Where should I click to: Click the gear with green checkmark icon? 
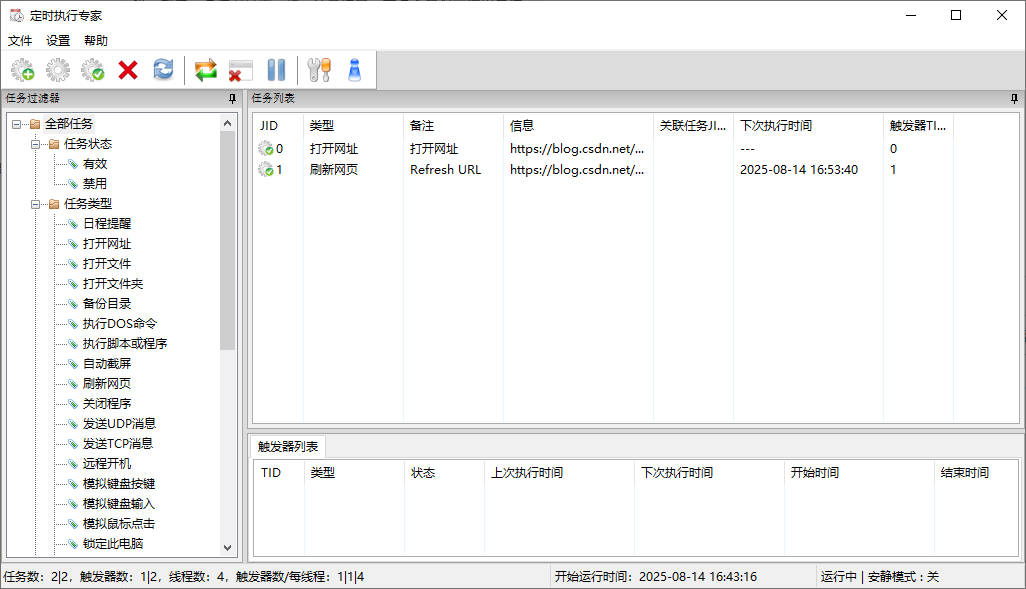pyautogui.click(x=92, y=69)
